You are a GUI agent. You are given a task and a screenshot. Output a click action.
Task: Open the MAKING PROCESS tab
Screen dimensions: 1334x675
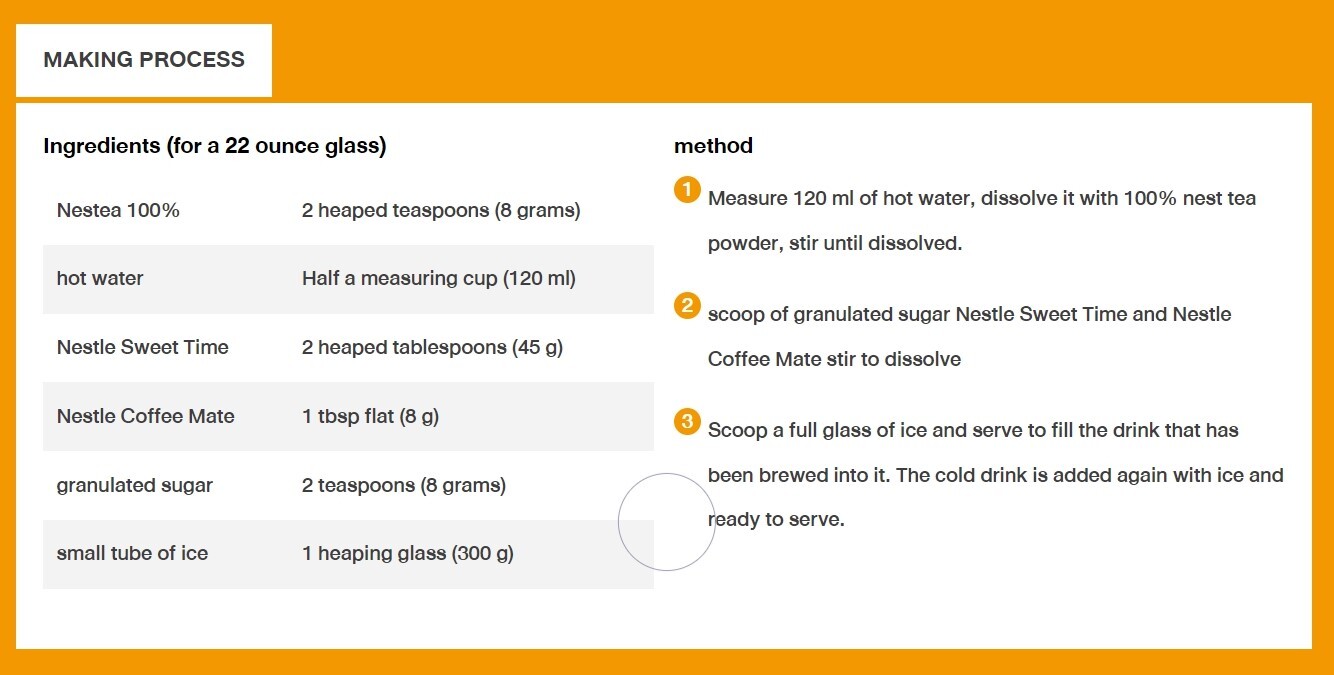[144, 60]
